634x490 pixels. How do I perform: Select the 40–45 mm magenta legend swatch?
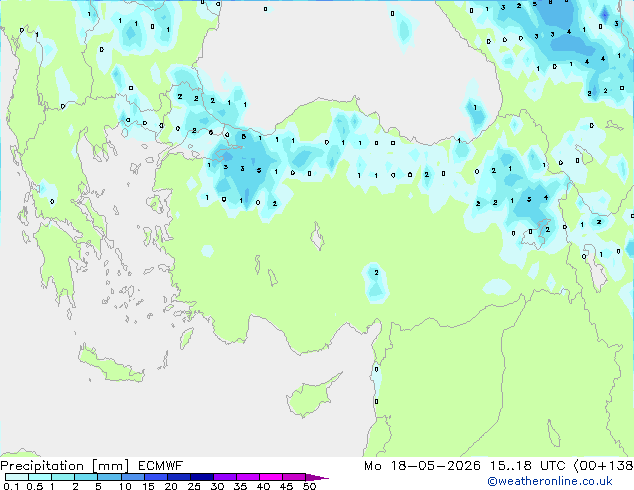click(x=271, y=477)
